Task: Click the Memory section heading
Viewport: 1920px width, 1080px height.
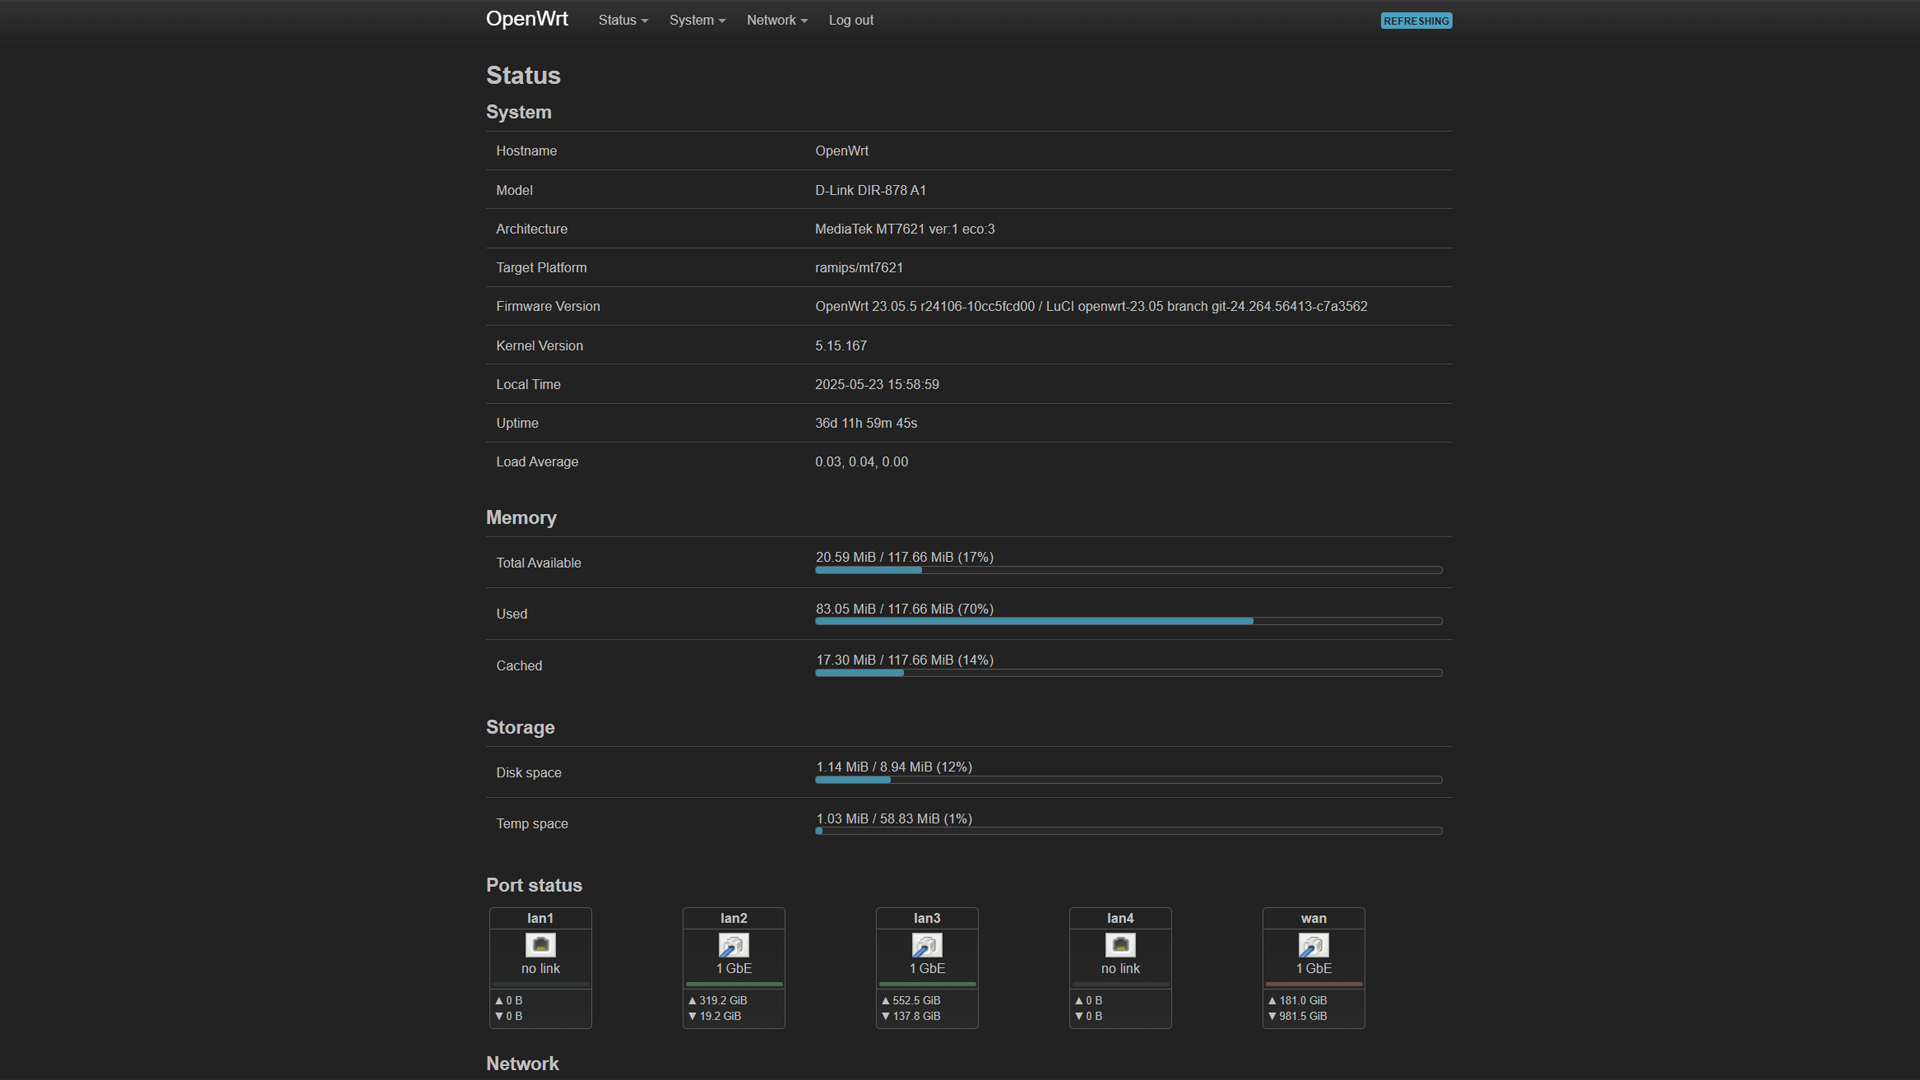Action: coord(521,518)
